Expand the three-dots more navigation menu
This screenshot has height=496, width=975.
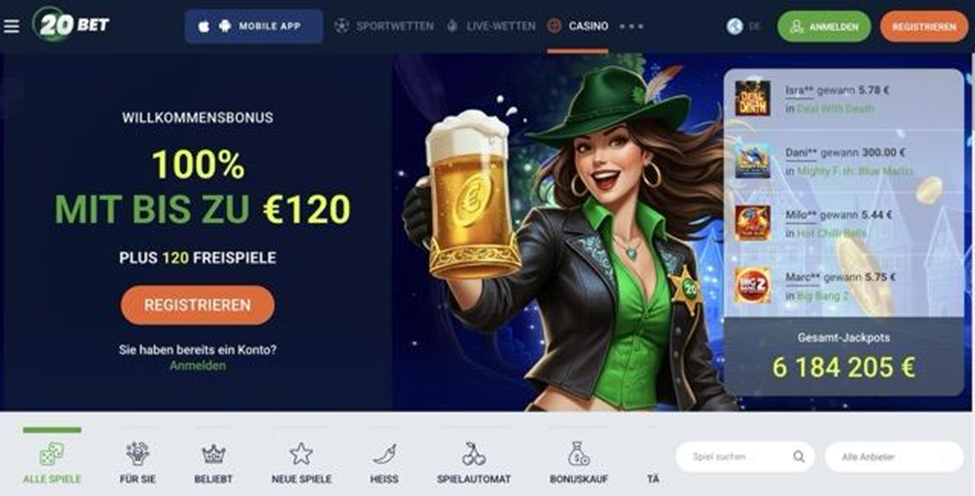click(631, 26)
